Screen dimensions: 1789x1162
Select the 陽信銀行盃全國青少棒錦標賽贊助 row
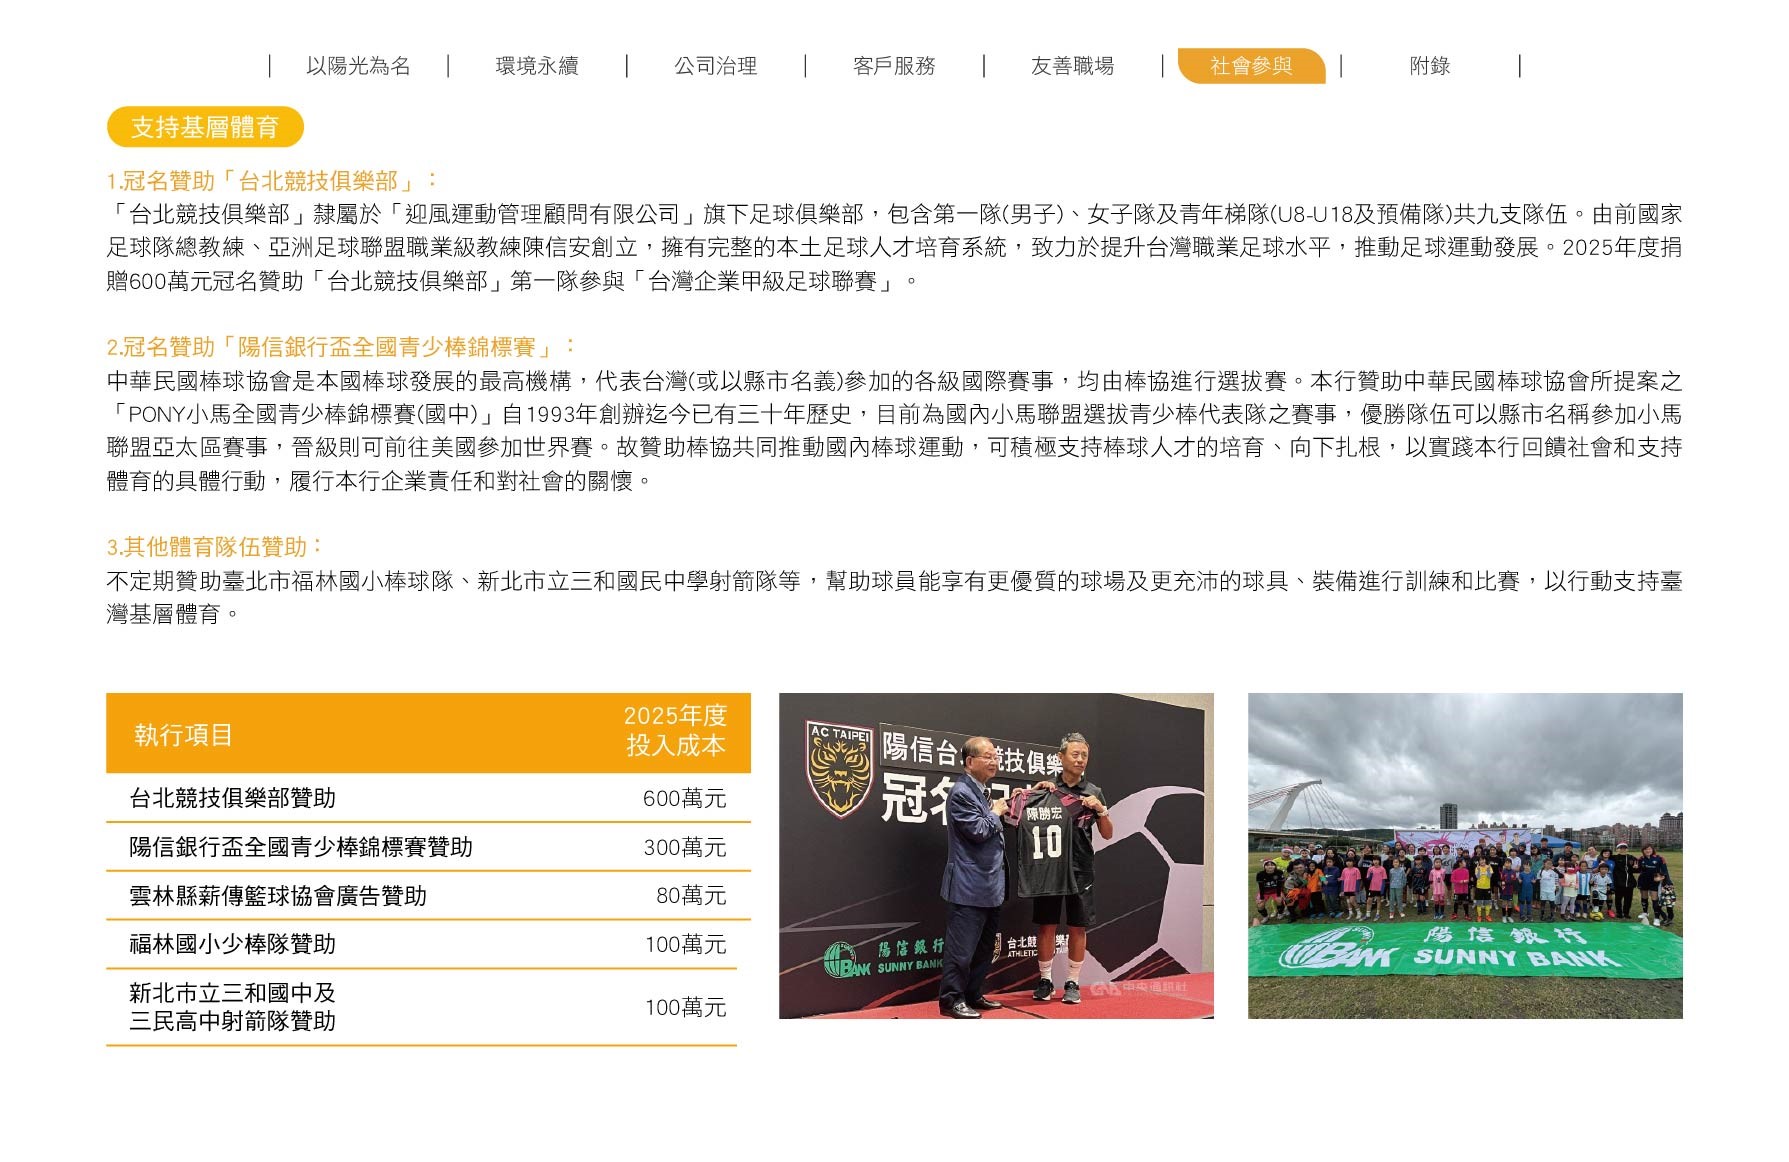coord(428,847)
